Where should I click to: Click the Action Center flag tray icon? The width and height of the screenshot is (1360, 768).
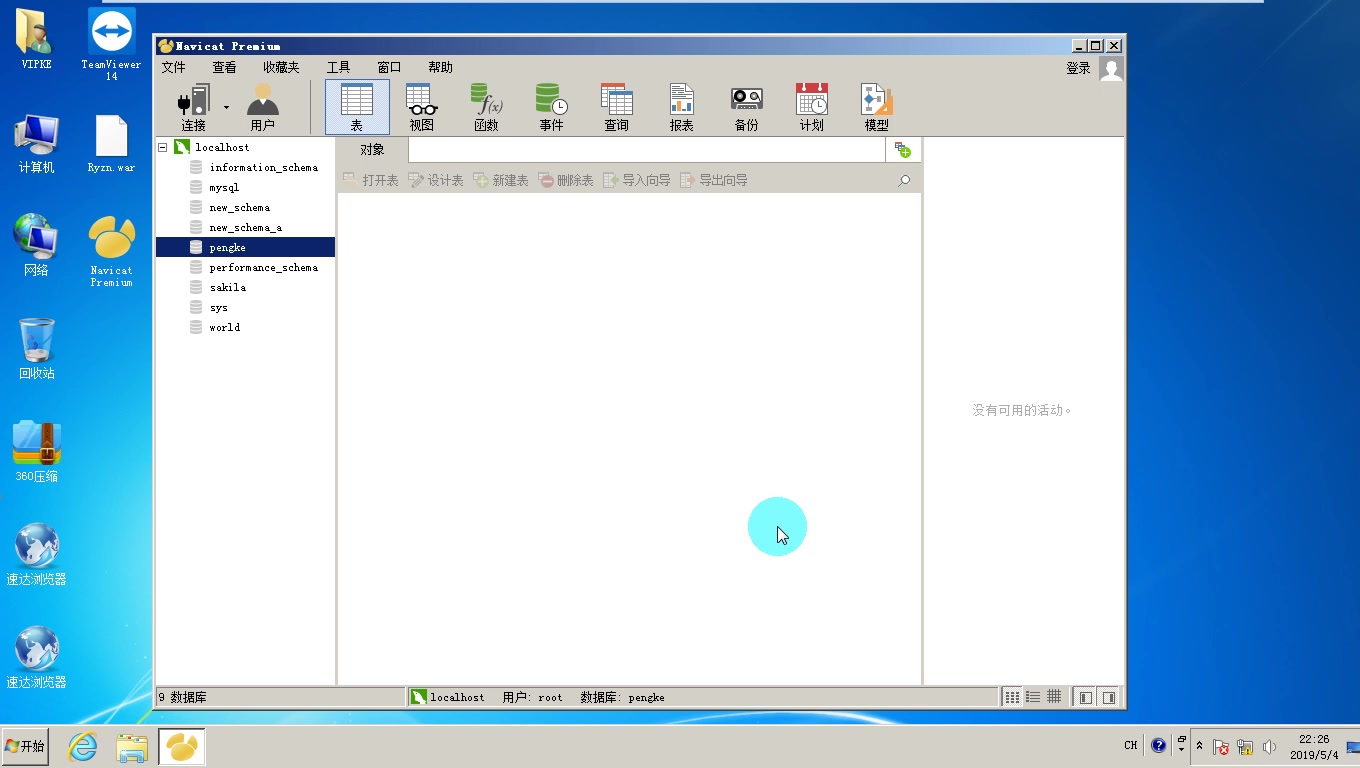[1221, 747]
